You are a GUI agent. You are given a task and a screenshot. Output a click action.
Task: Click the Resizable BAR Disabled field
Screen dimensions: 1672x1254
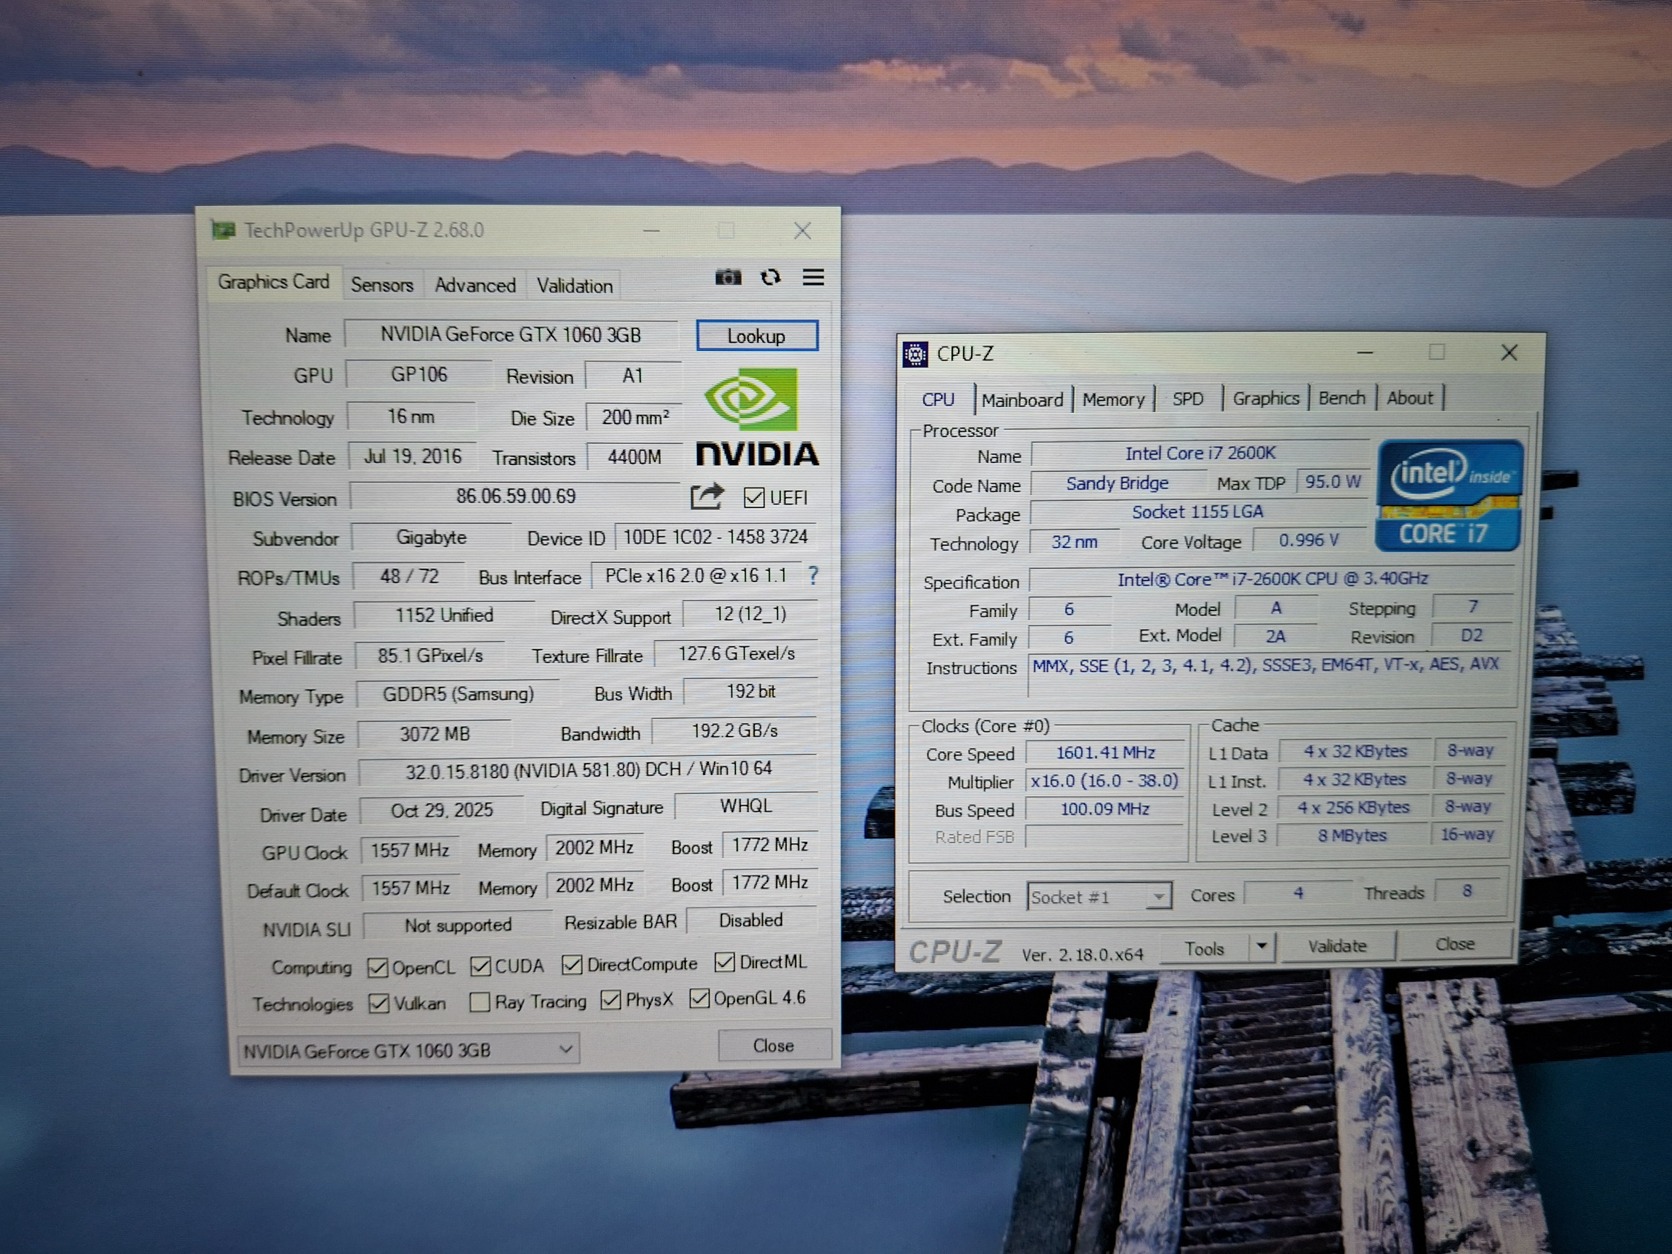[752, 920]
